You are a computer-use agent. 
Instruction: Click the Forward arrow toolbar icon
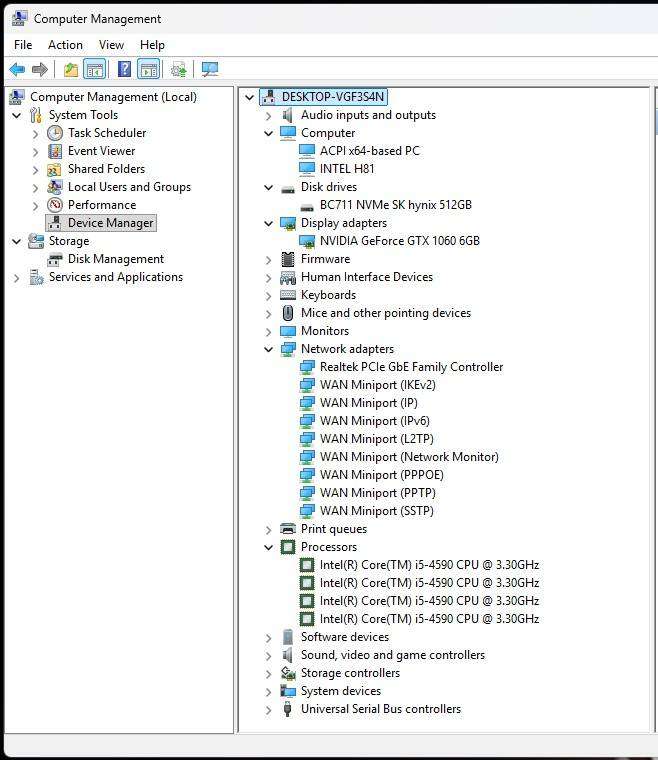[x=40, y=69]
